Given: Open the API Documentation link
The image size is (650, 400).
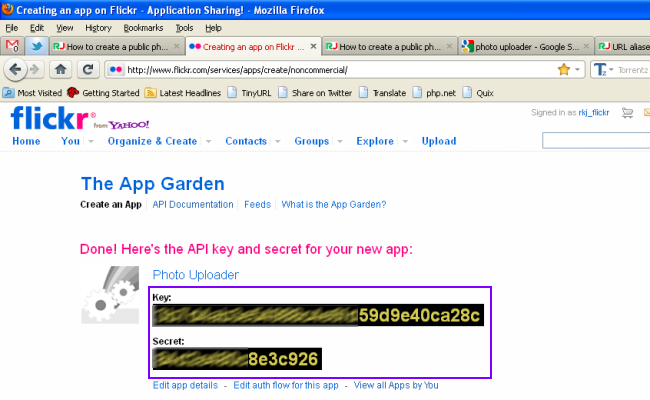Looking at the screenshot, I should 193,204.
